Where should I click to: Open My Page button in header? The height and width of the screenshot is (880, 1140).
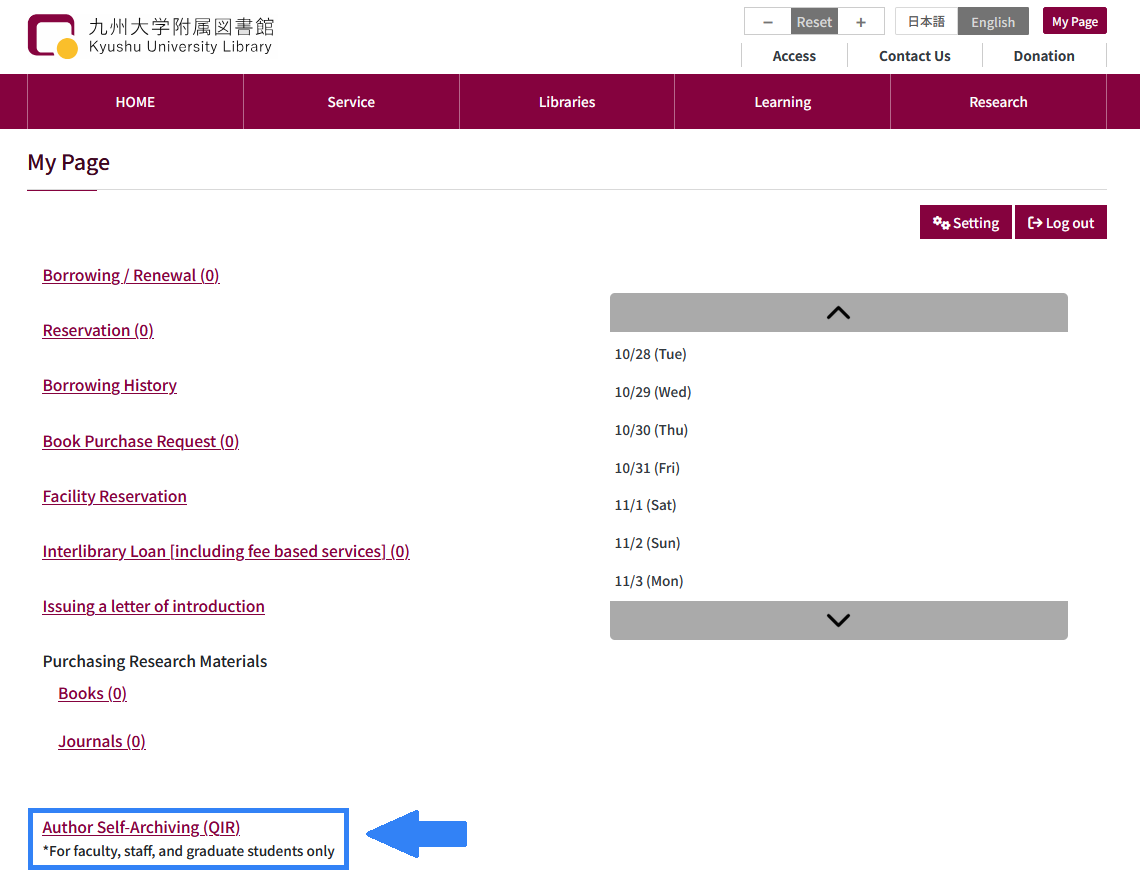click(1074, 22)
